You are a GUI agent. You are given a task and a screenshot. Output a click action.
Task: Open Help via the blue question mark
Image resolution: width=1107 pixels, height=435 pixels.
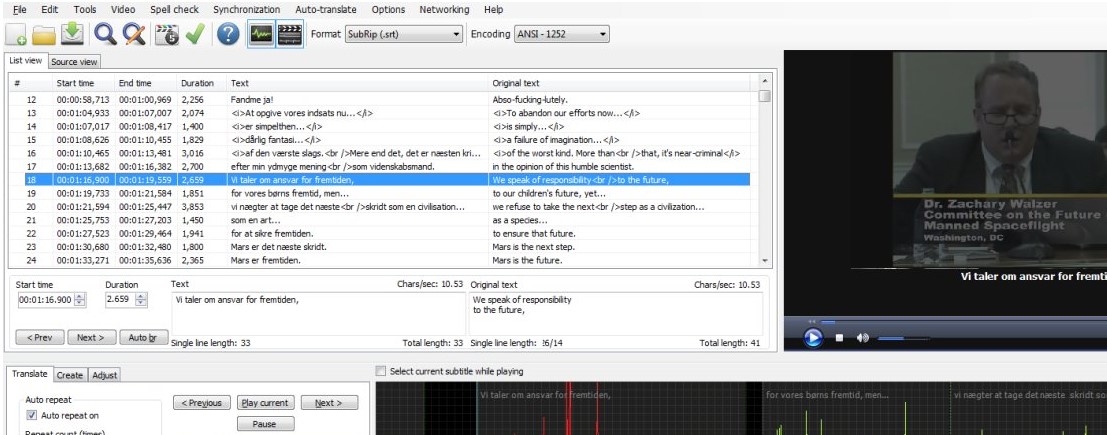[228, 35]
